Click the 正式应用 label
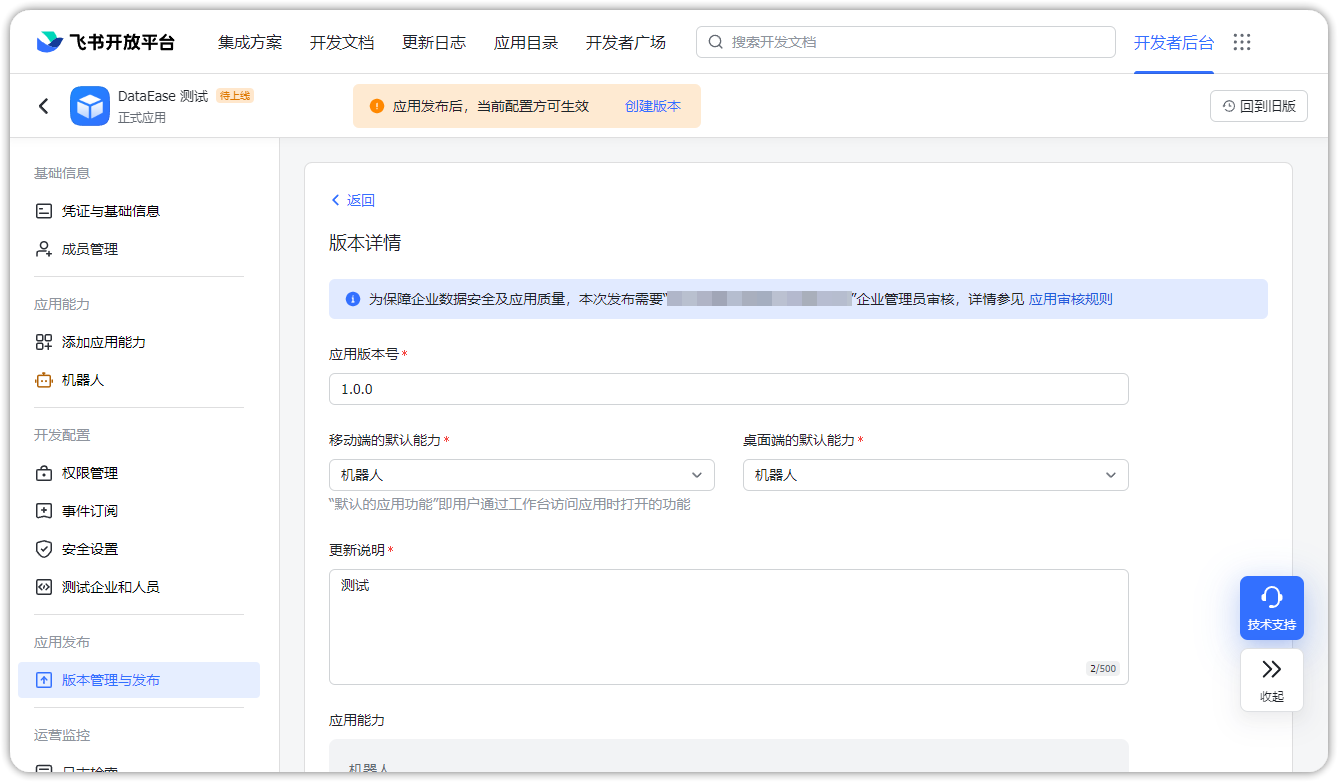 click(142, 117)
